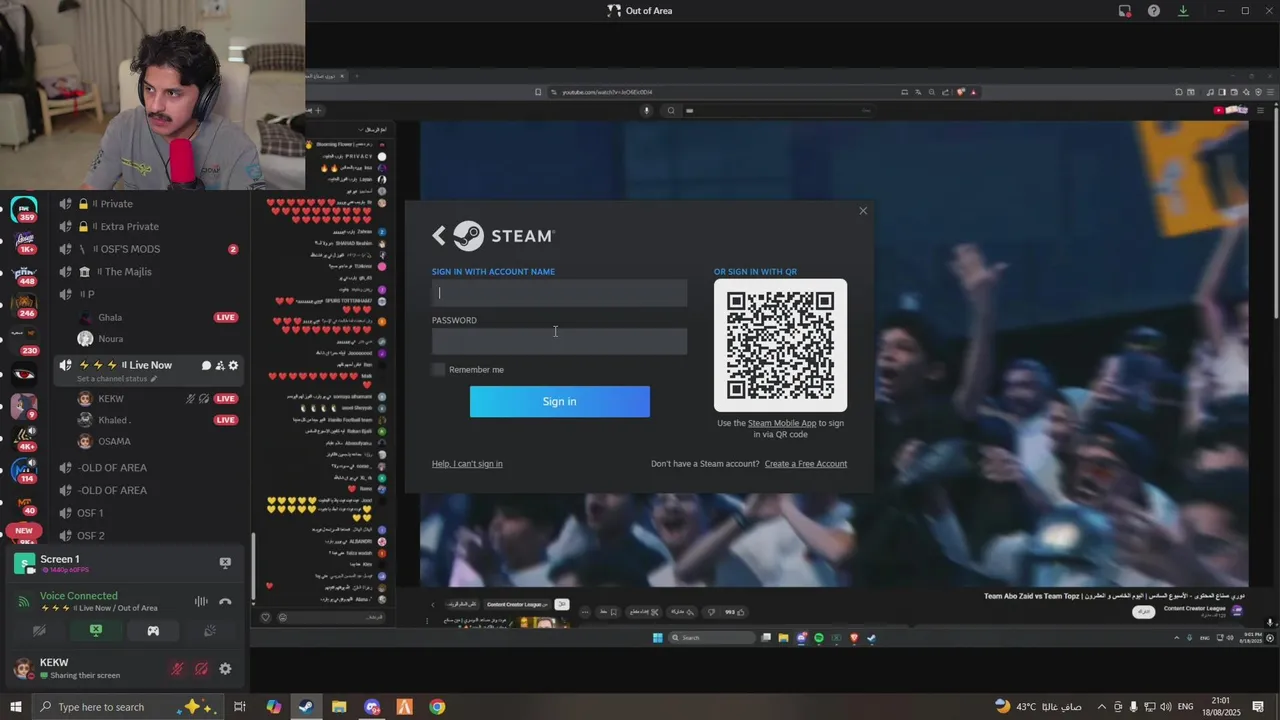Image resolution: width=1280 pixels, height=720 pixels.
Task: Select the Steam QR code image
Action: point(780,345)
